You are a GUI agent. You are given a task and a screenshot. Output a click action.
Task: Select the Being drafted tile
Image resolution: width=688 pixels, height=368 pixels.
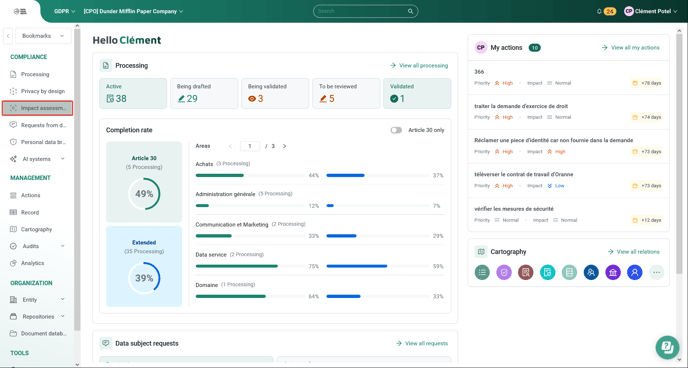pos(204,93)
